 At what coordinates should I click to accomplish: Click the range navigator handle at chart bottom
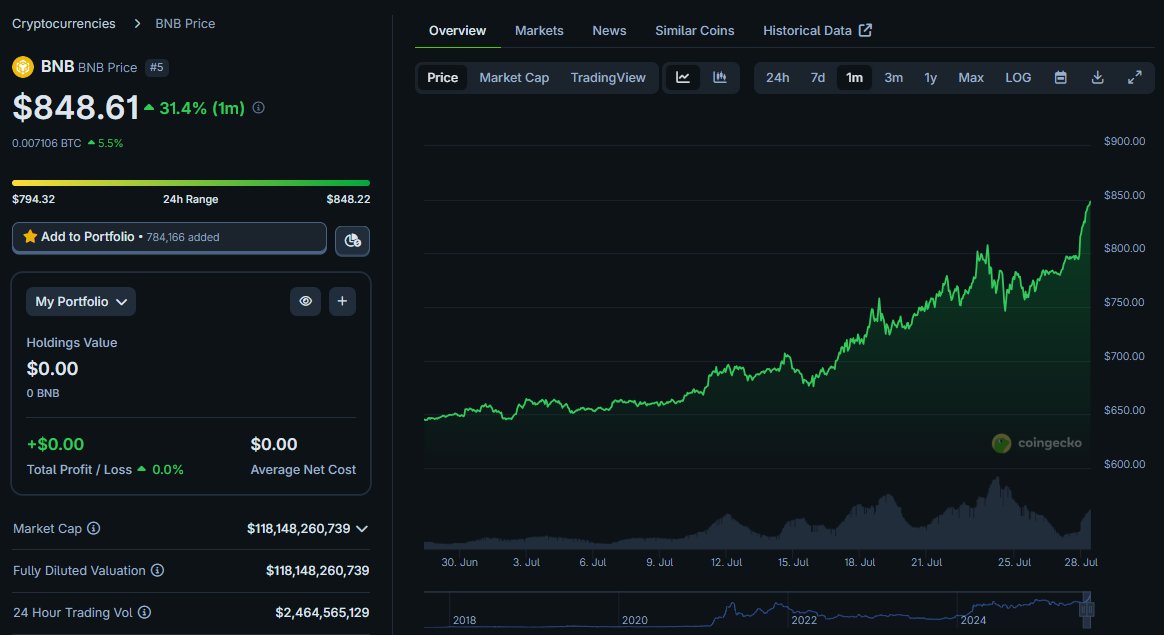(x=1087, y=610)
